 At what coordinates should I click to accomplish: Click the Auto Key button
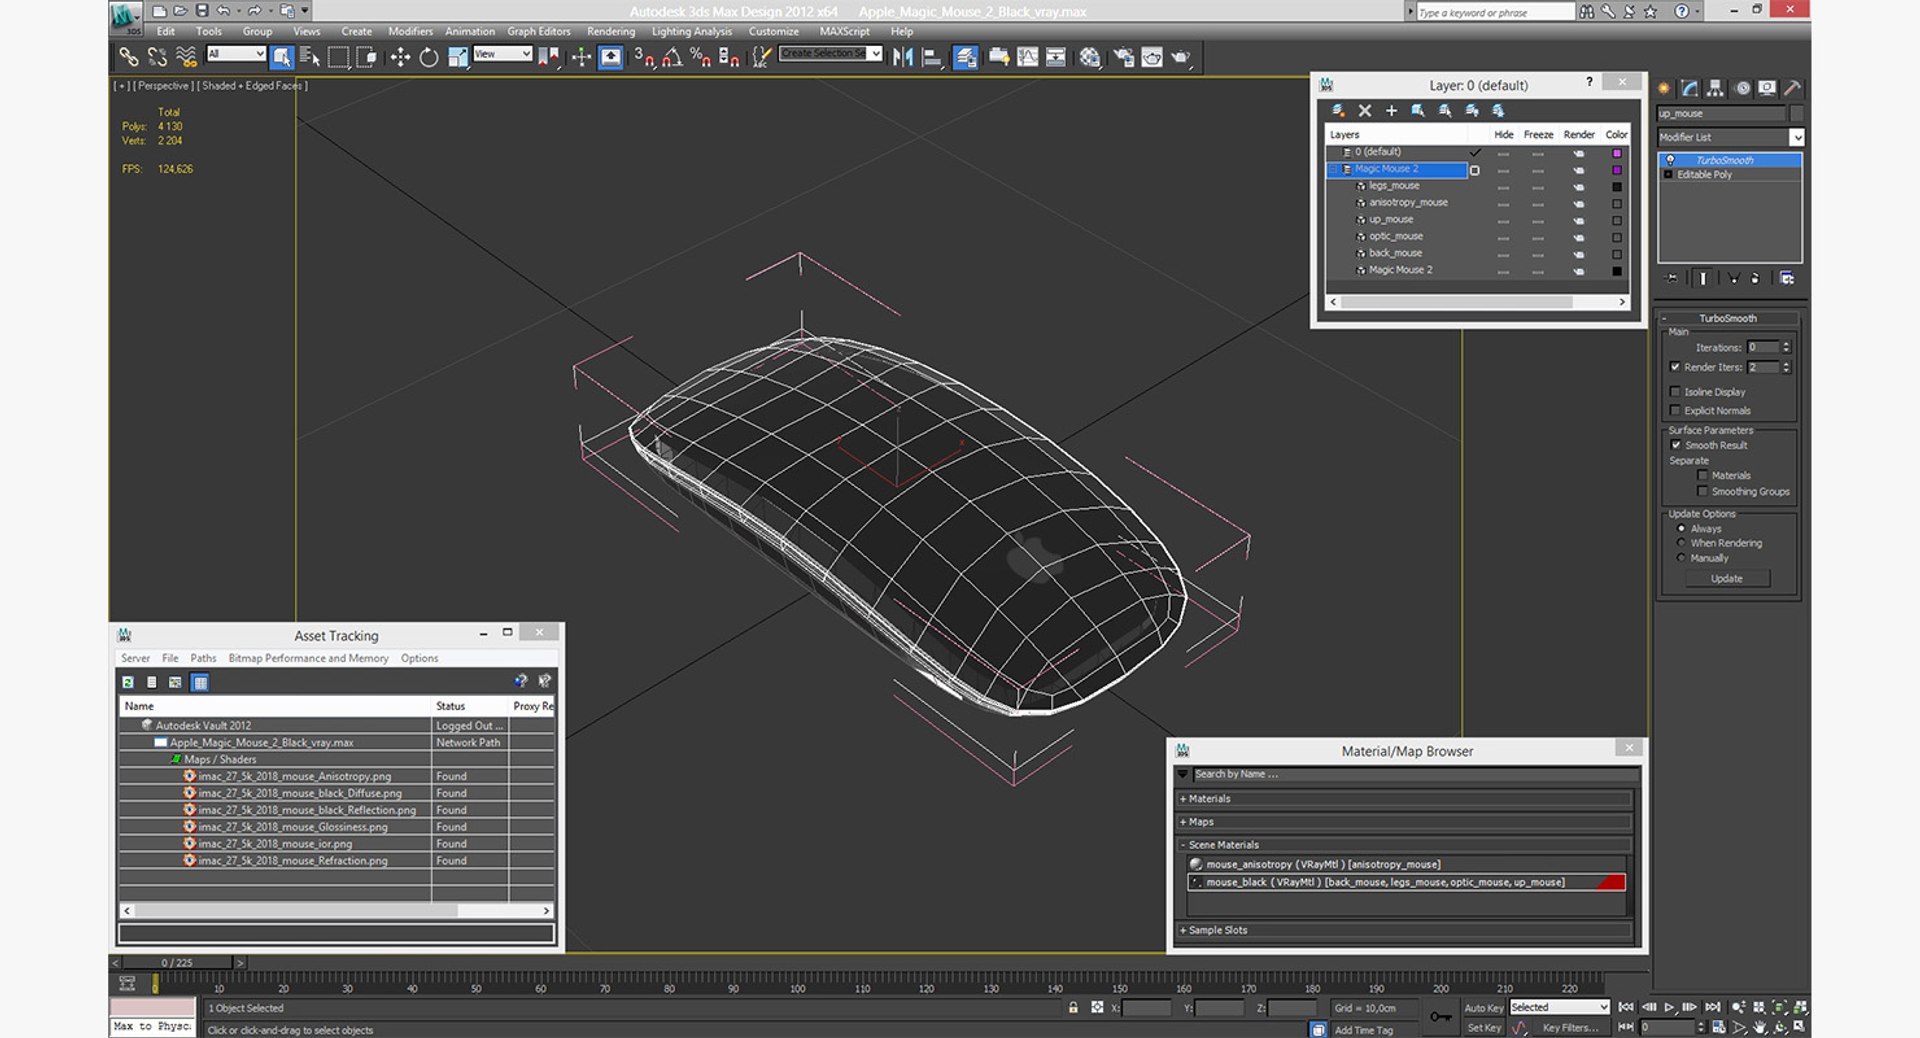1483,1008
